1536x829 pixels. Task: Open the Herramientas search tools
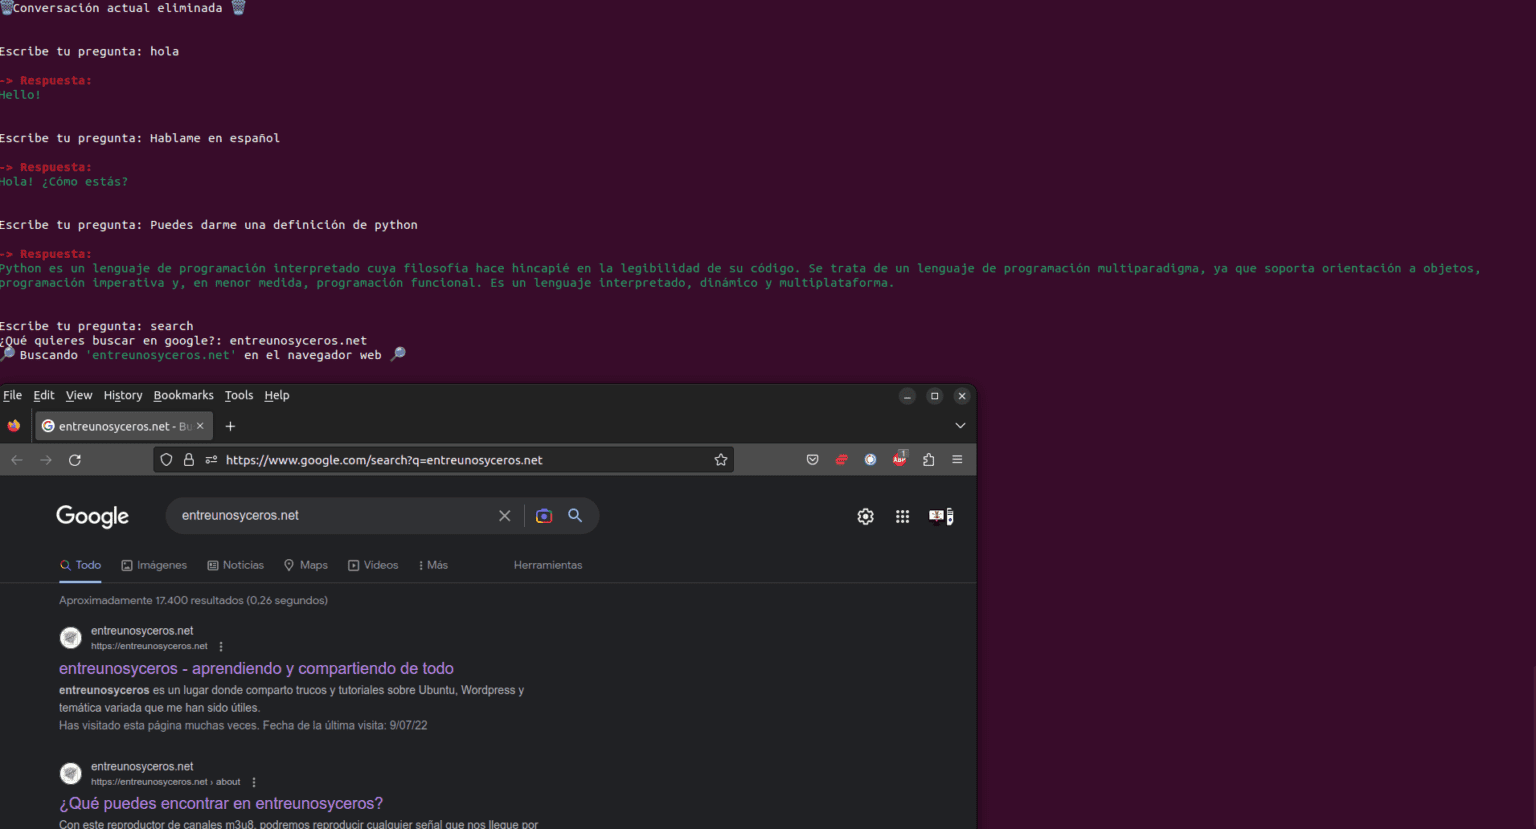548,565
